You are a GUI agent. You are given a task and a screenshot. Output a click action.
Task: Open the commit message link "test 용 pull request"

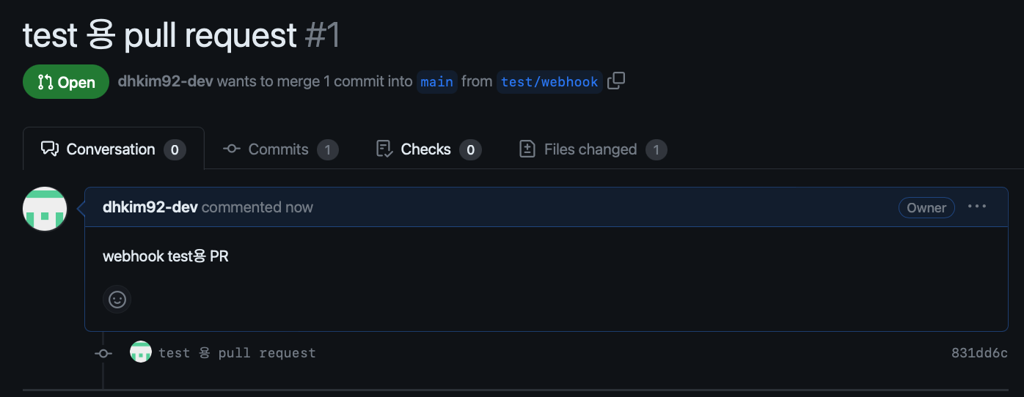pos(237,353)
